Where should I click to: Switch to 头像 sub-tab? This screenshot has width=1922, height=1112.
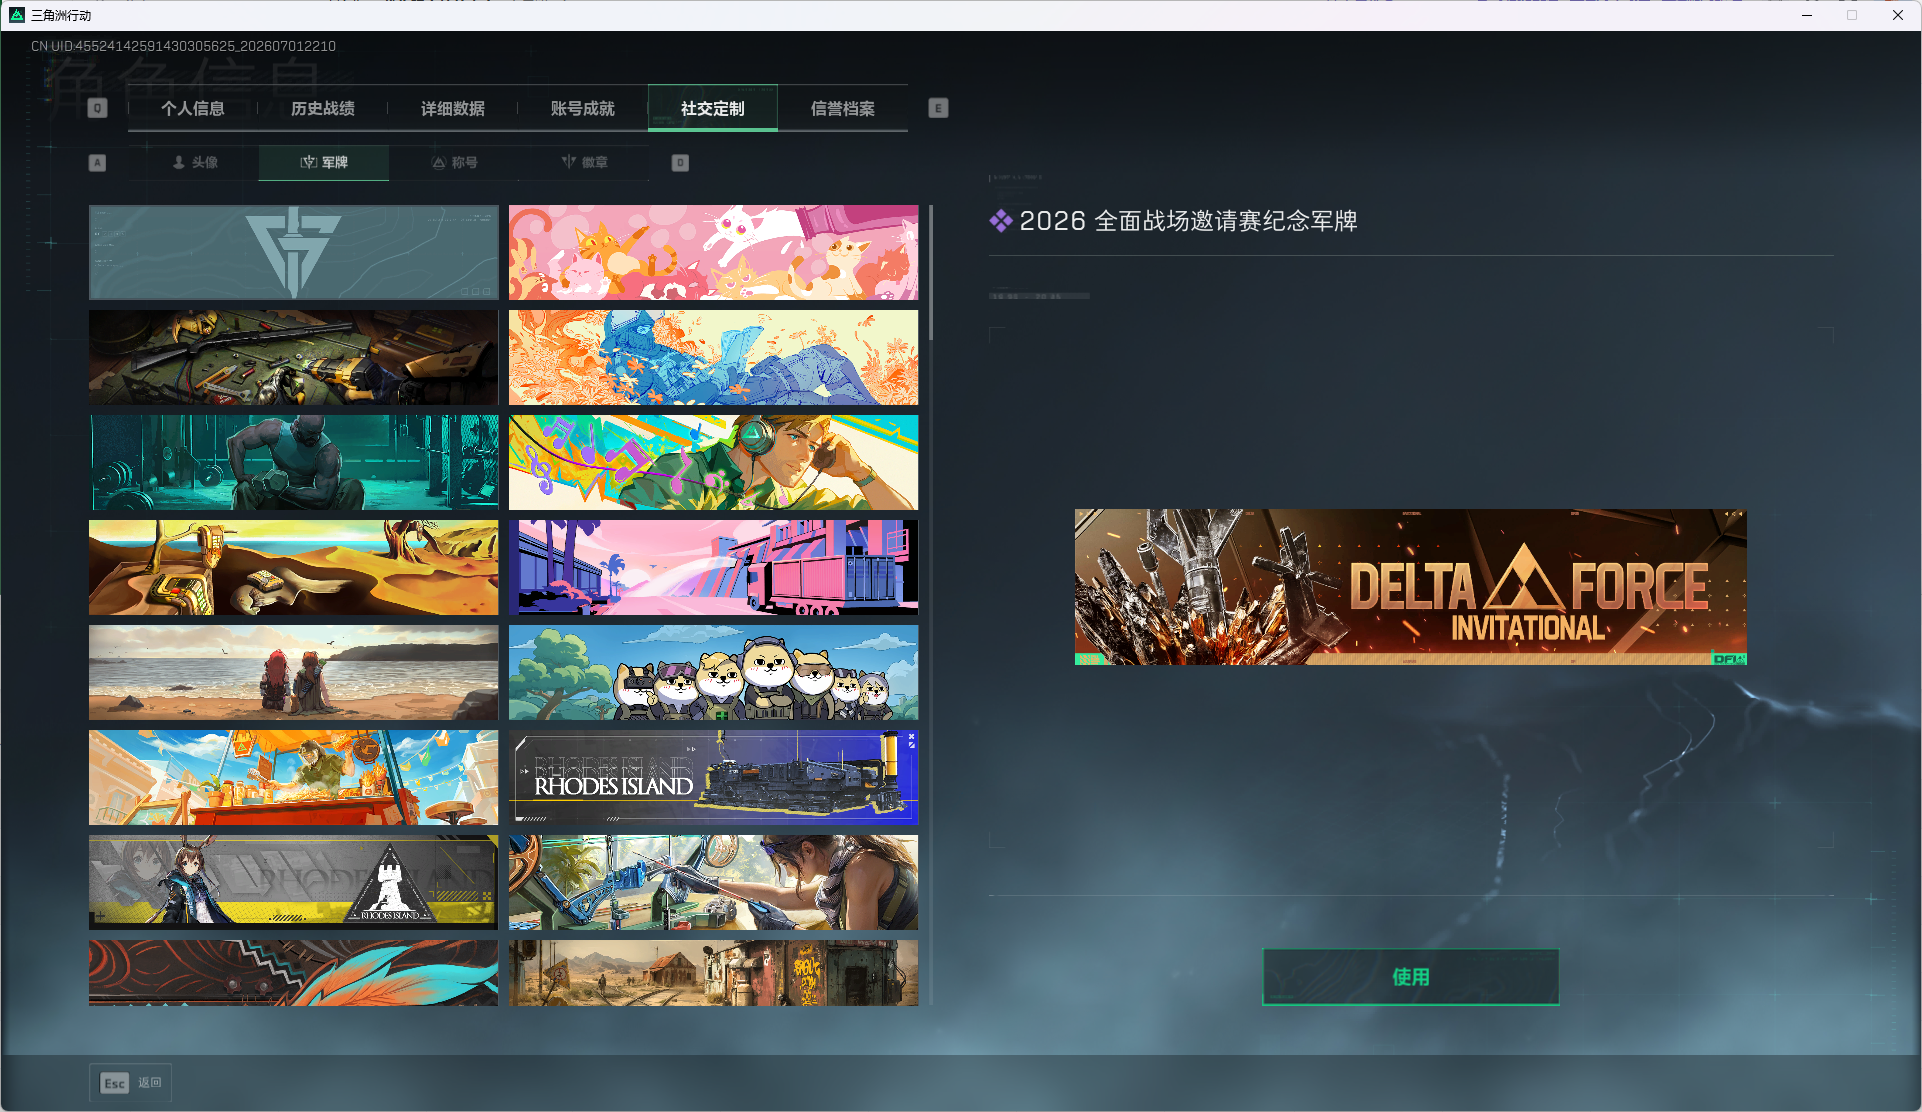click(194, 162)
